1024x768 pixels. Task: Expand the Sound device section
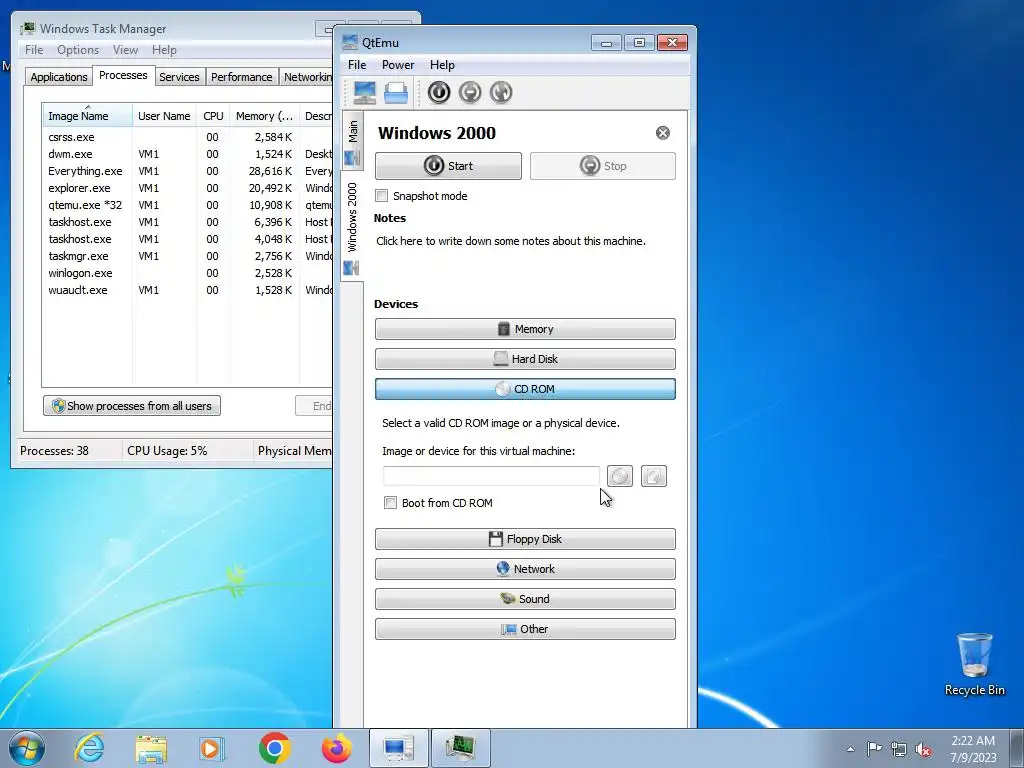click(x=525, y=600)
